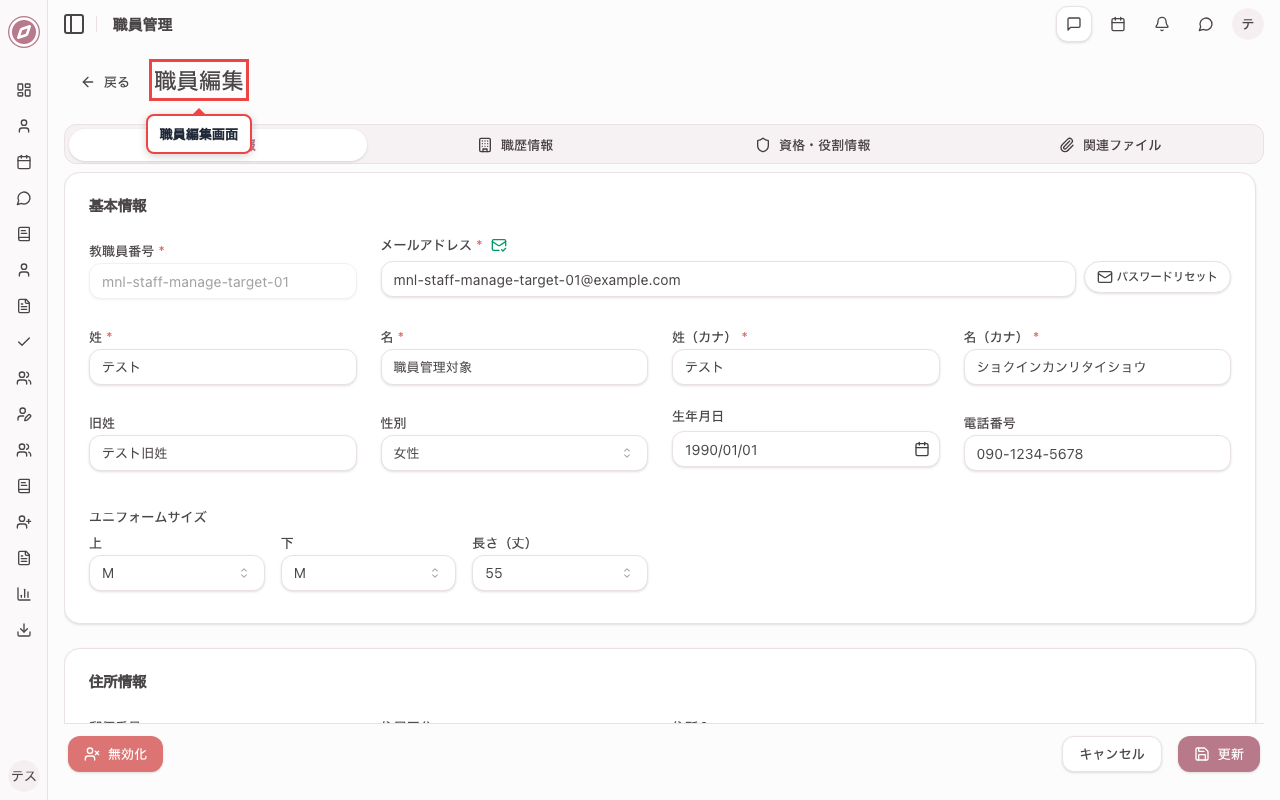Click the compass app logo
Viewport: 1280px width, 800px height.
(24, 32)
